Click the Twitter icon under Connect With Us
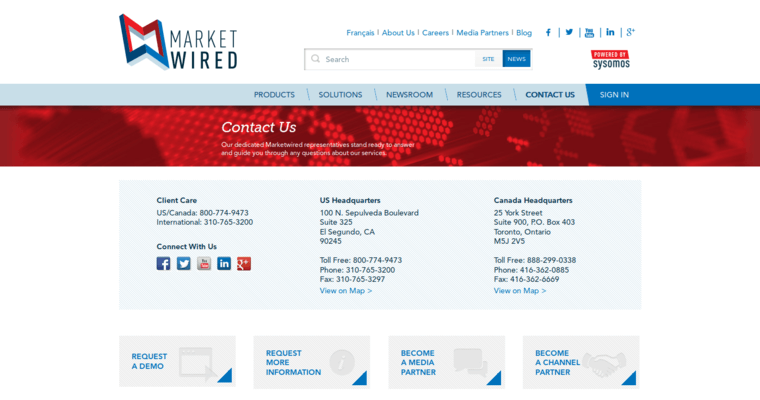This screenshot has height=400, width=760. tap(184, 263)
